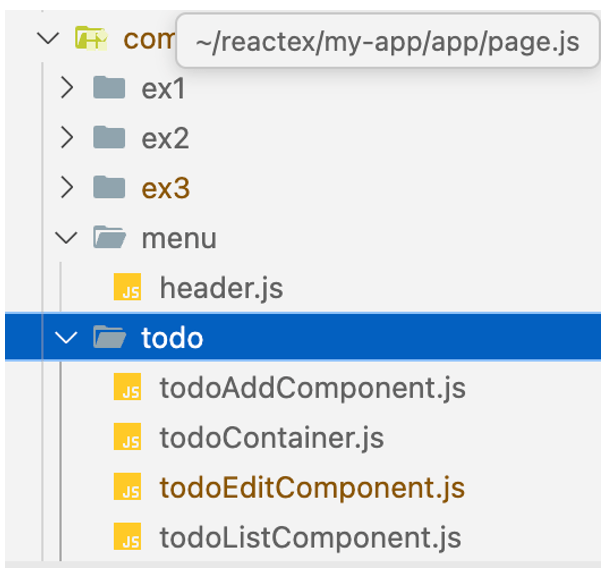The height and width of the screenshot is (574, 615).
Task: Click the JS icon beside todoEditComponent.js
Action: [x=129, y=488]
